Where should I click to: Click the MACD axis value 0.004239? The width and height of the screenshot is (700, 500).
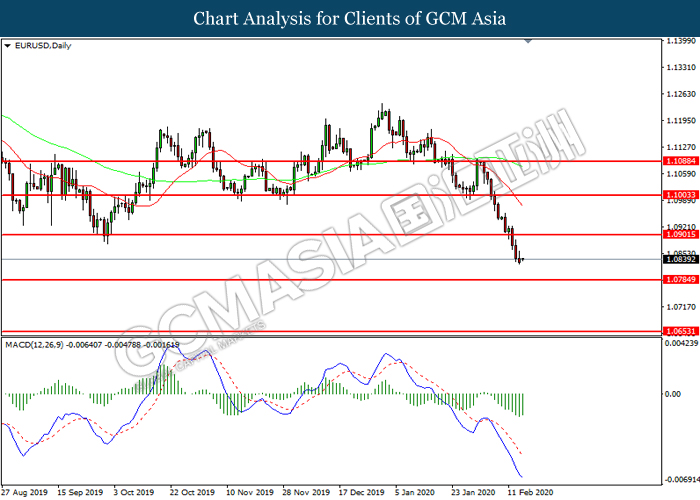682,343
